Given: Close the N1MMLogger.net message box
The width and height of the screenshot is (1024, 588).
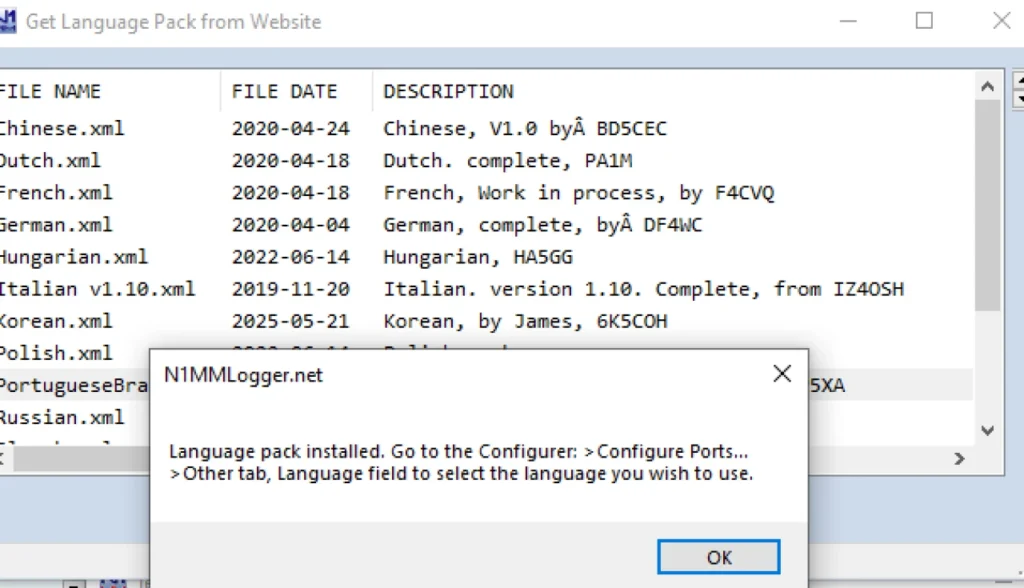Looking at the screenshot, I should pos(782,375).
